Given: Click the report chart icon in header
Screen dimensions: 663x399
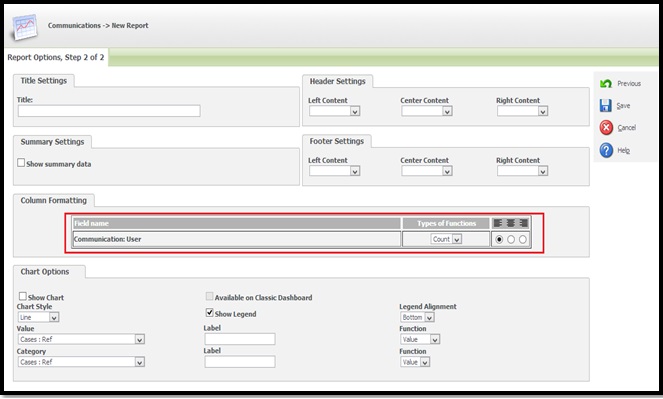Looking at the screenshot, I should pyautogui.click(x=25, y=27).
